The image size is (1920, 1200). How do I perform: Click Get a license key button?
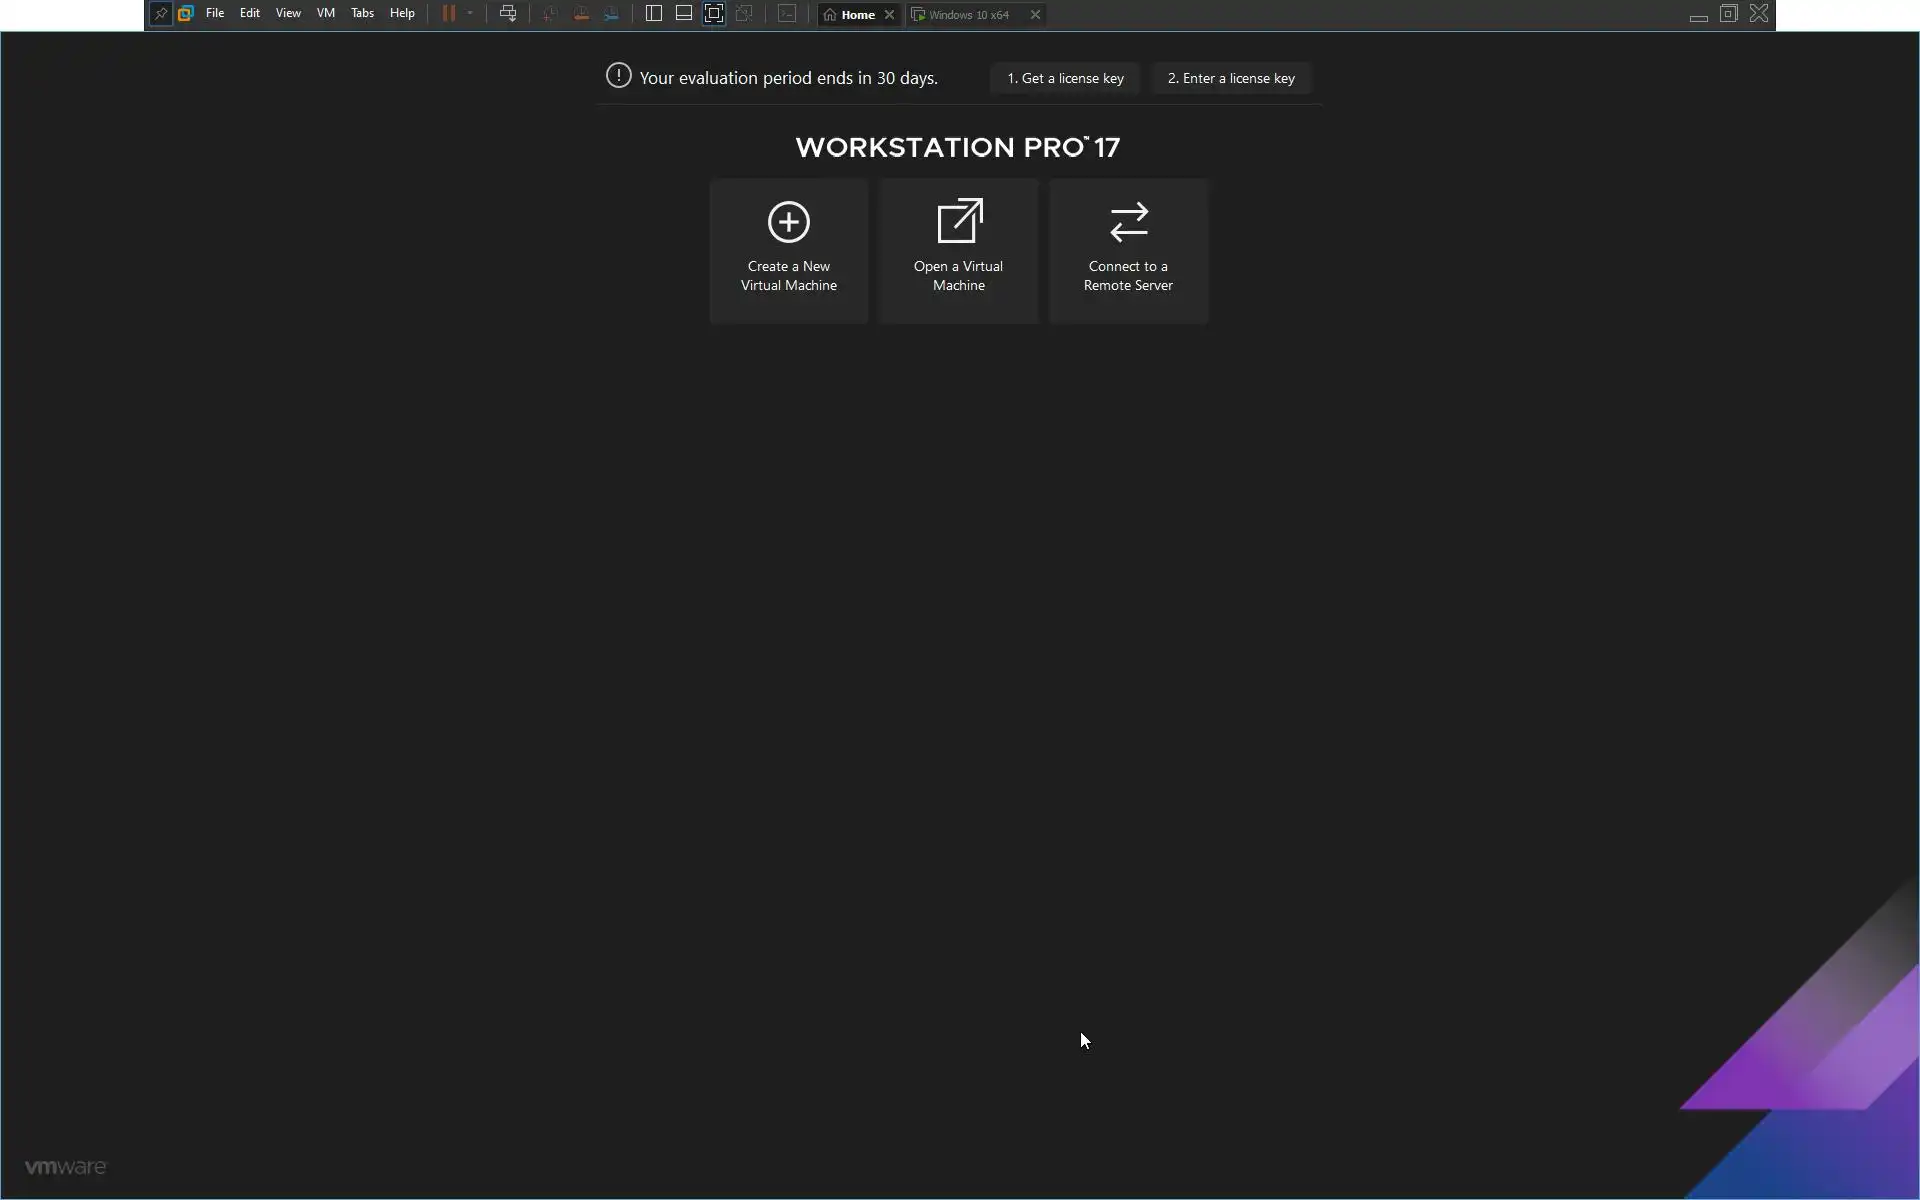click(1065, 78)
